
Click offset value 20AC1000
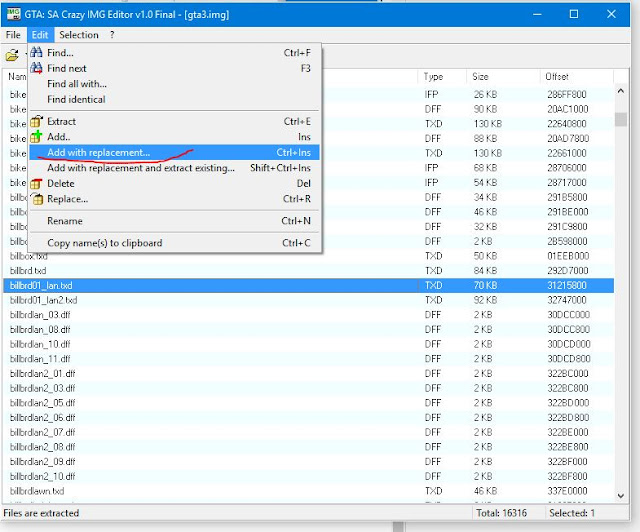(567, 109)
